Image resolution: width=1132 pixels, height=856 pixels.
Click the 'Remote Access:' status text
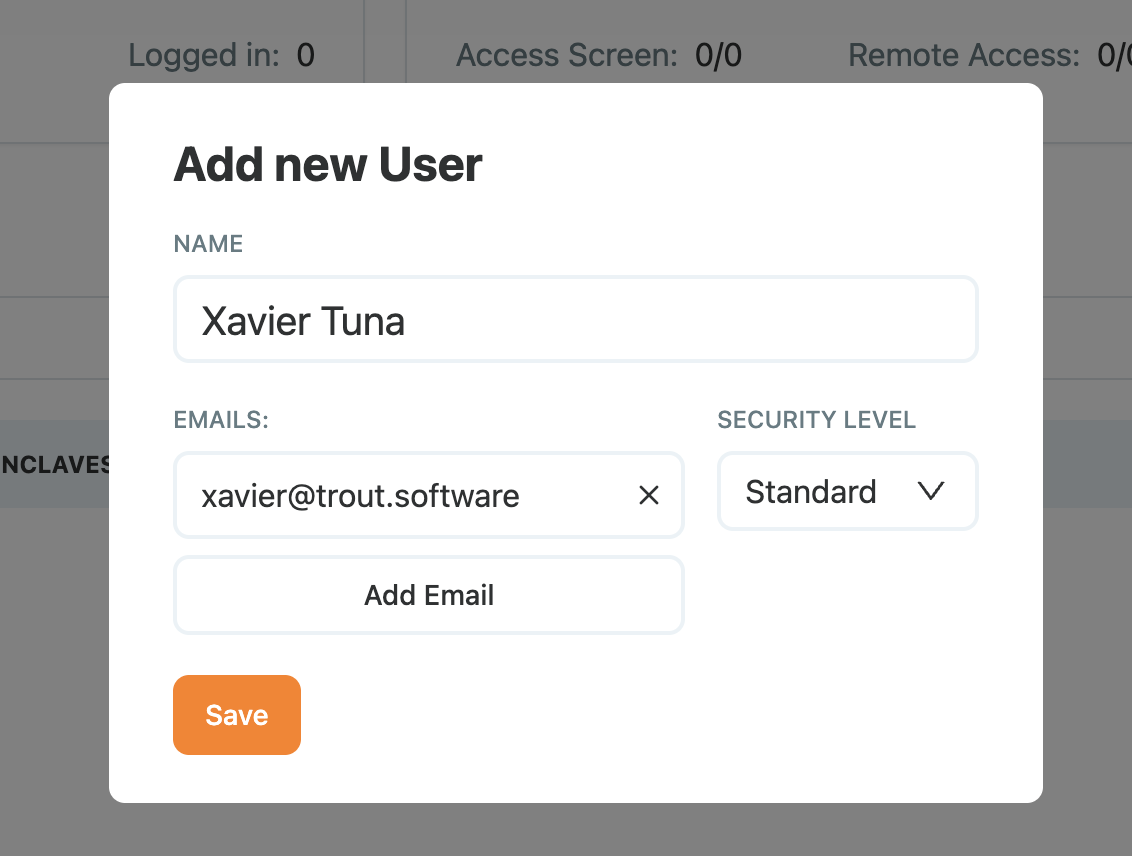(964, 56)
